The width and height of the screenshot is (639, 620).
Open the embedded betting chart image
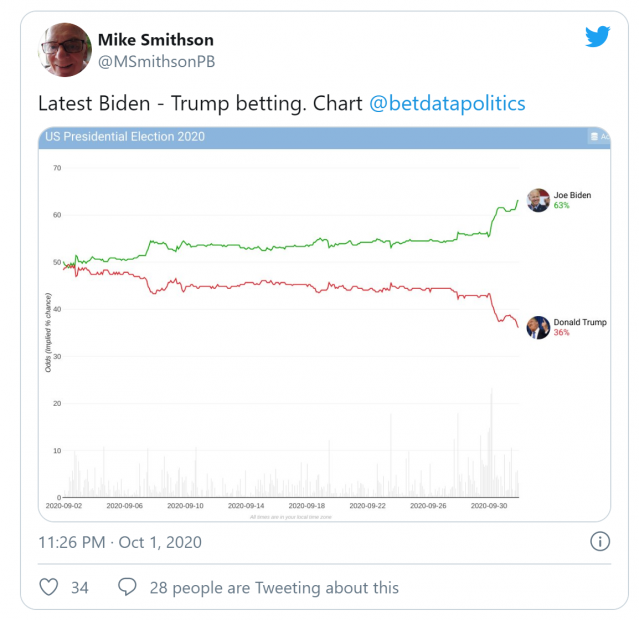click(x=324, y=324)
